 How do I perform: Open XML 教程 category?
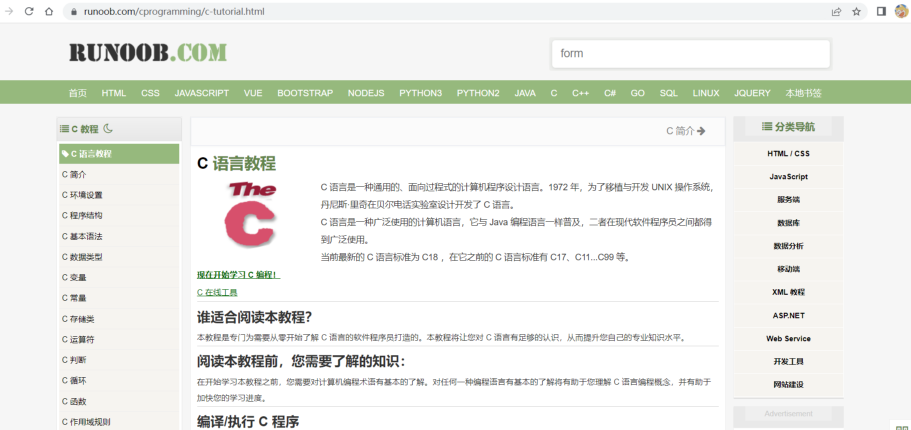pyautogui.click(x=788, y=292)
